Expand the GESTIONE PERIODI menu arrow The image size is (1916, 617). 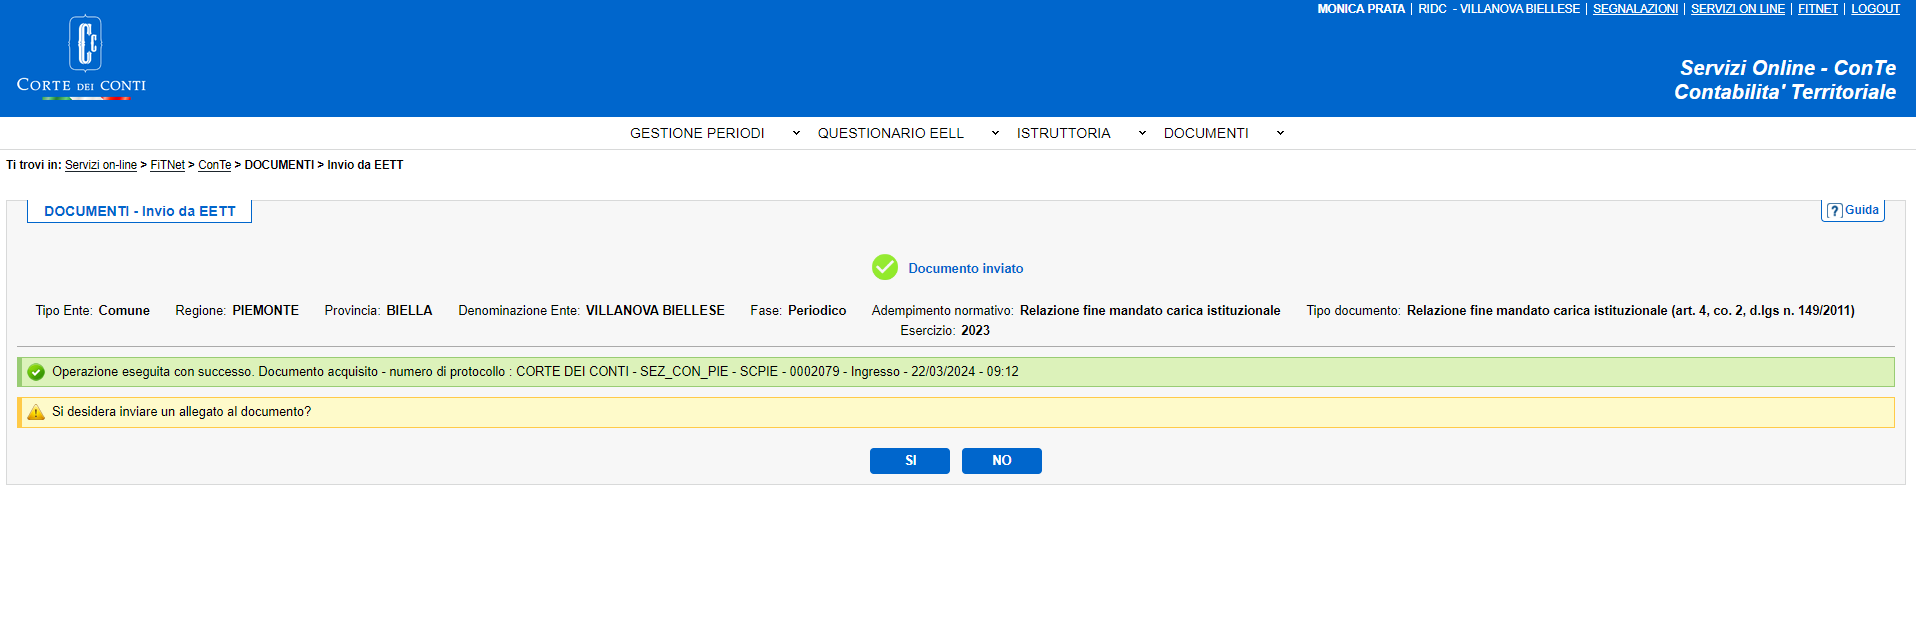[796, 133]
